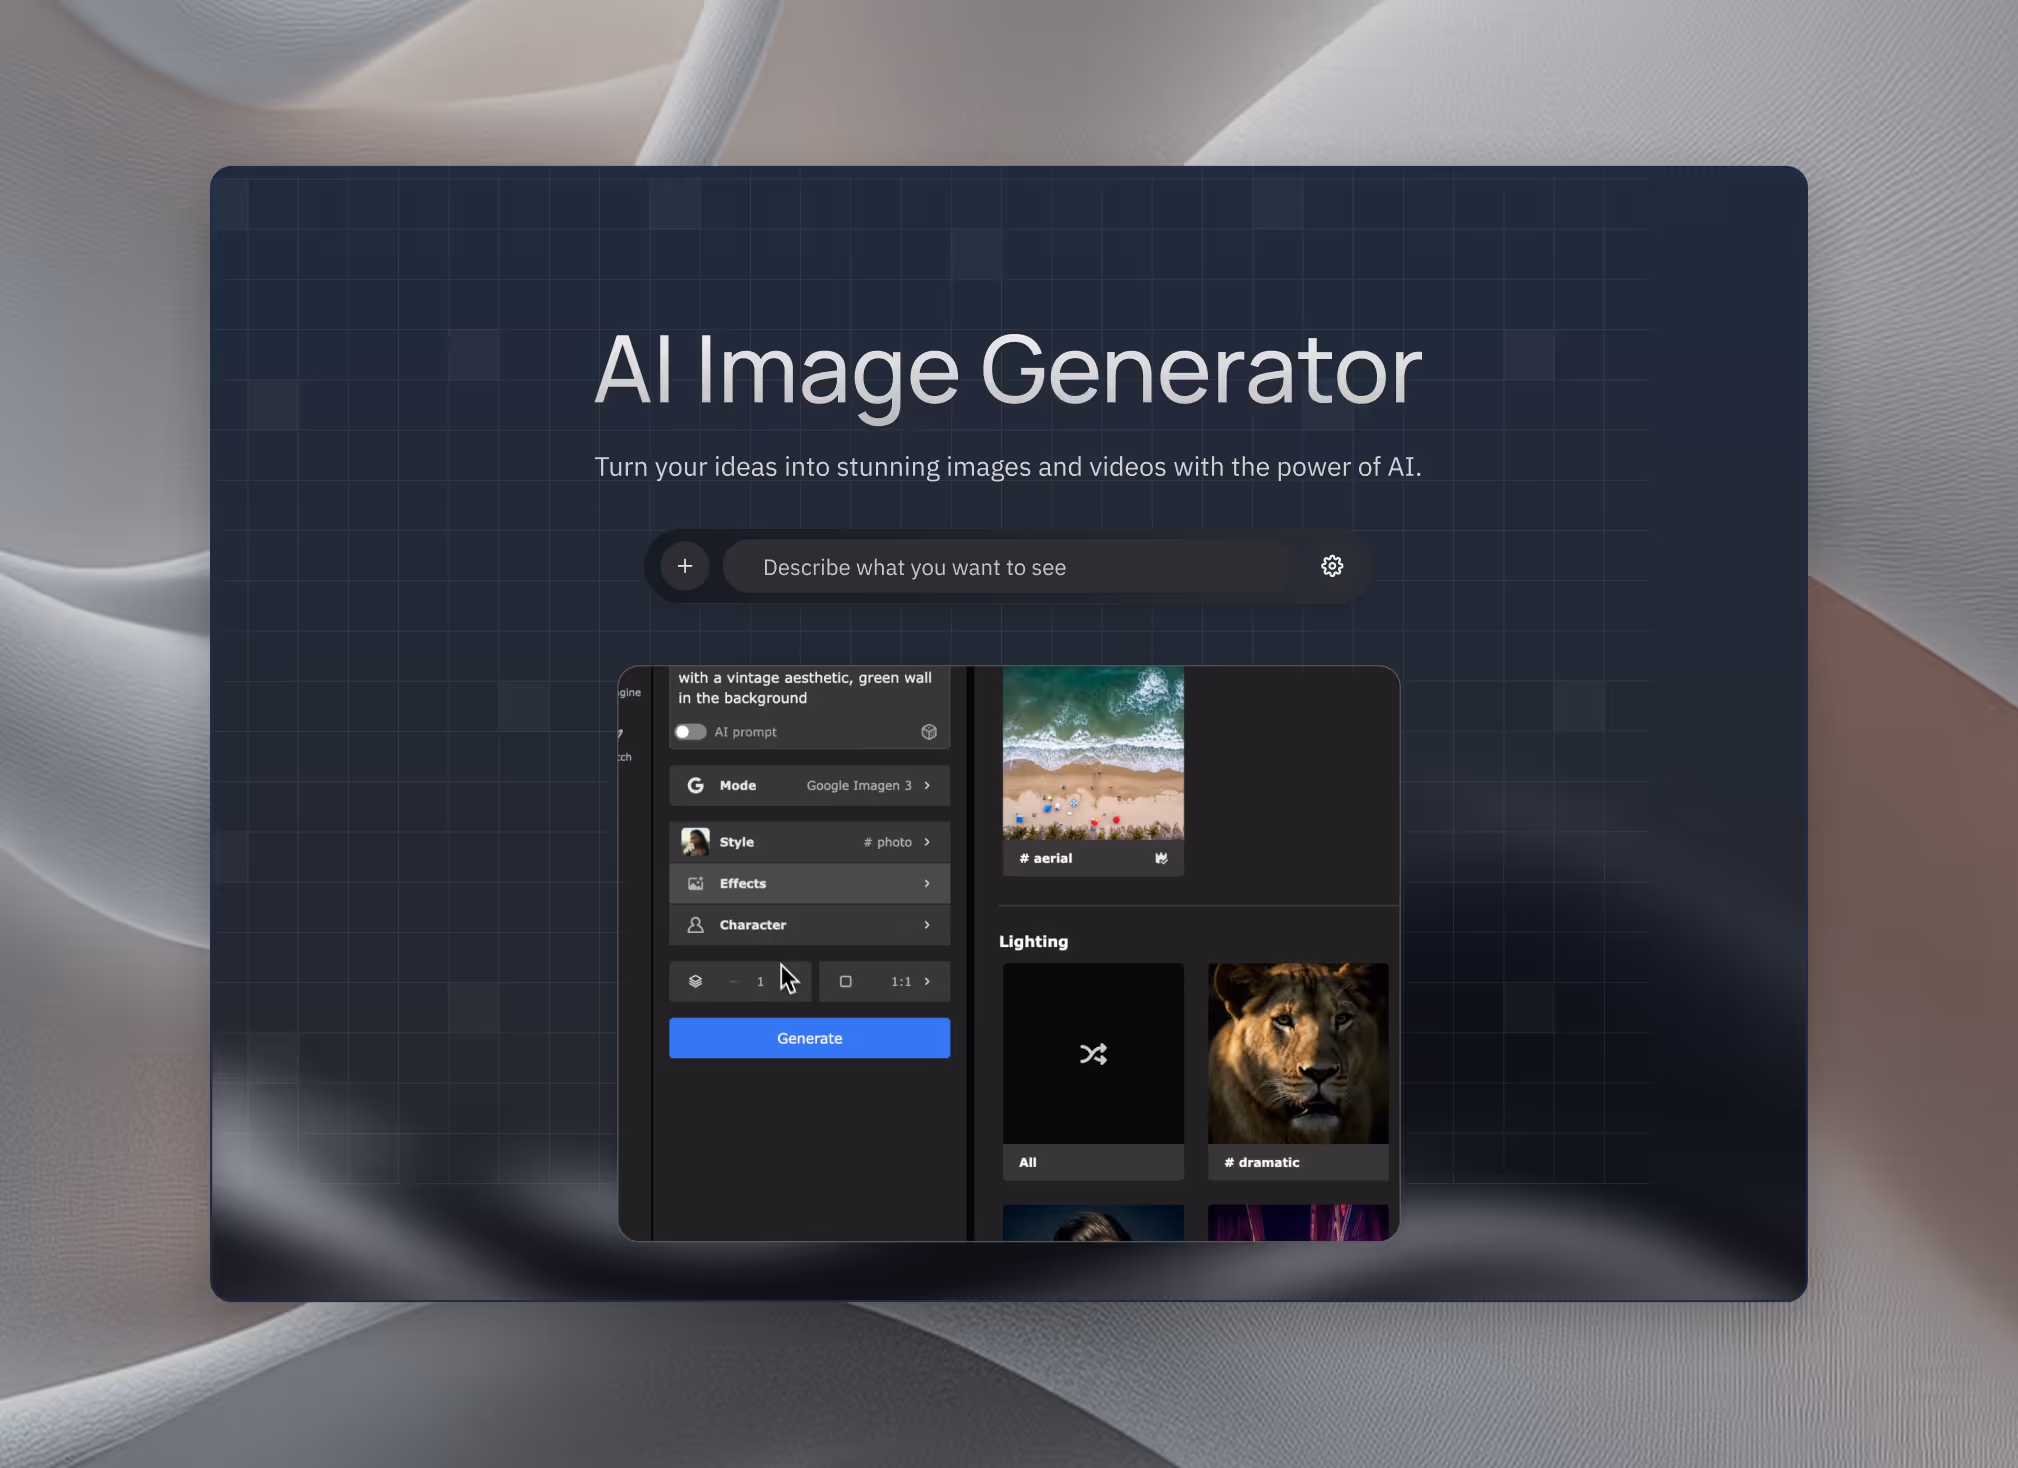Click the Google G logo icon
Screen dimensions: 2018x1468
click(696, 785)
